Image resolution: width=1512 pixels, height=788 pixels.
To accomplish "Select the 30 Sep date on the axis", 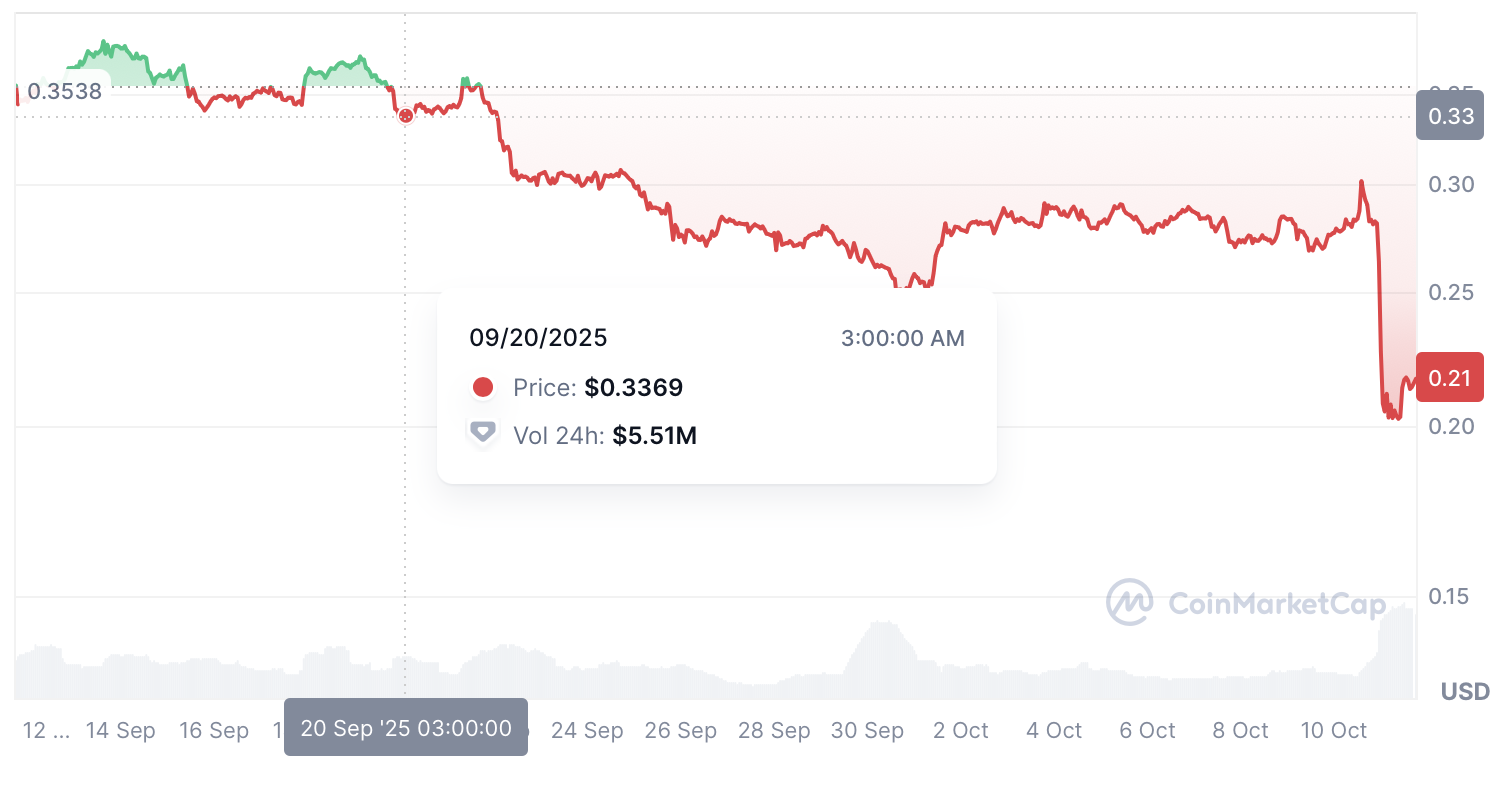I will click(x=867, y=731).
